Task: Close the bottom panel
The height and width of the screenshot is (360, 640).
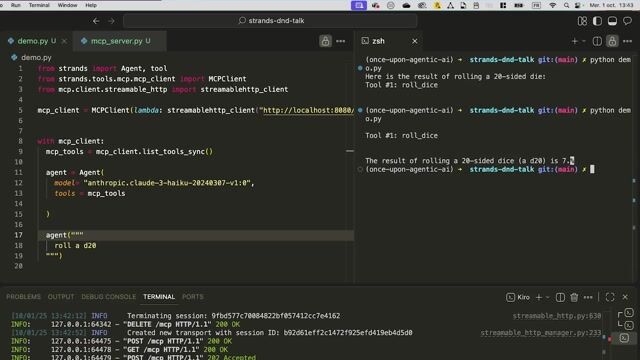Action: click(625, 297)
